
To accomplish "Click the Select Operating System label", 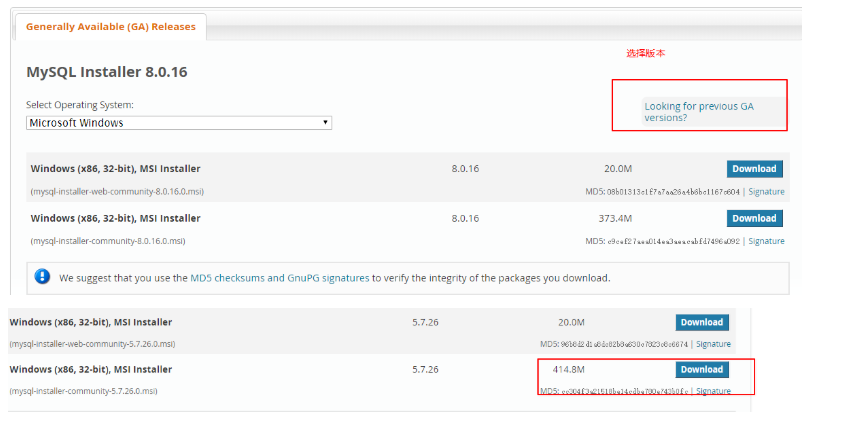I will pyautogui.click(x=80, y=105).
